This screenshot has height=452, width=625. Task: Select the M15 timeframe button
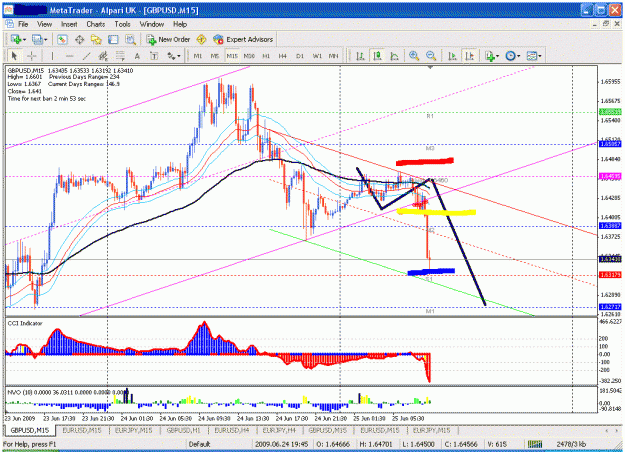232,56
